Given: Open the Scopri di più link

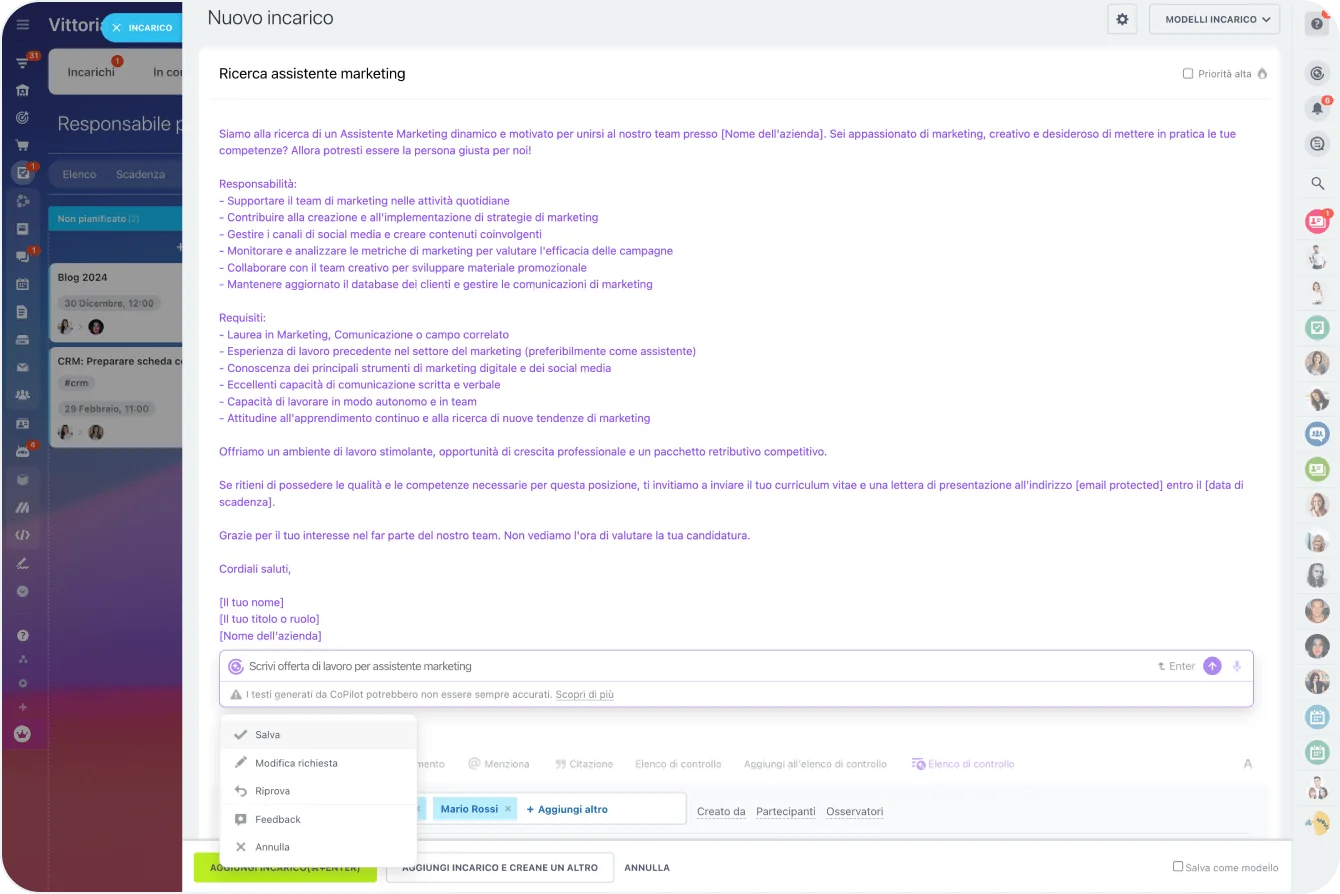Looking at the screenshot, I should tap(584, 694).
